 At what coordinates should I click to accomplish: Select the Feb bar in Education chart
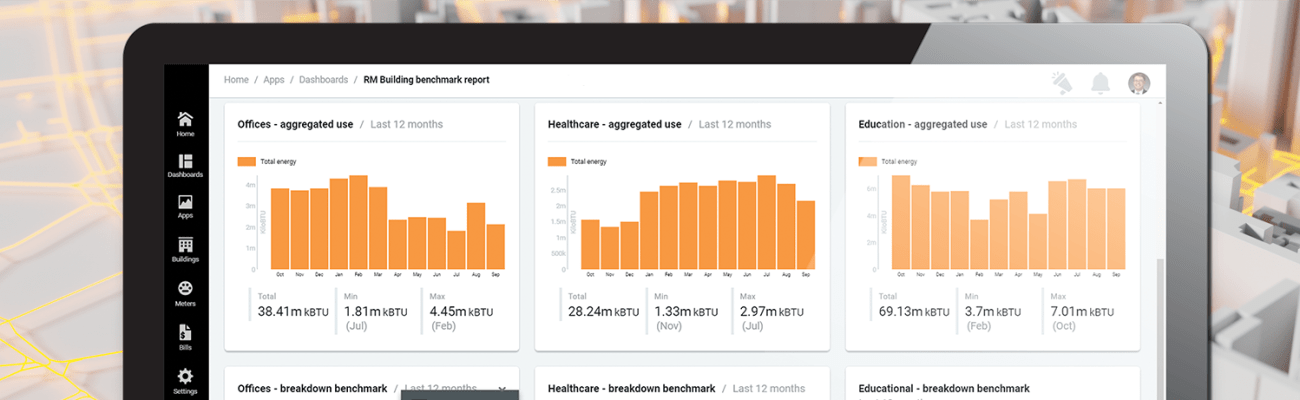point(979,245)
